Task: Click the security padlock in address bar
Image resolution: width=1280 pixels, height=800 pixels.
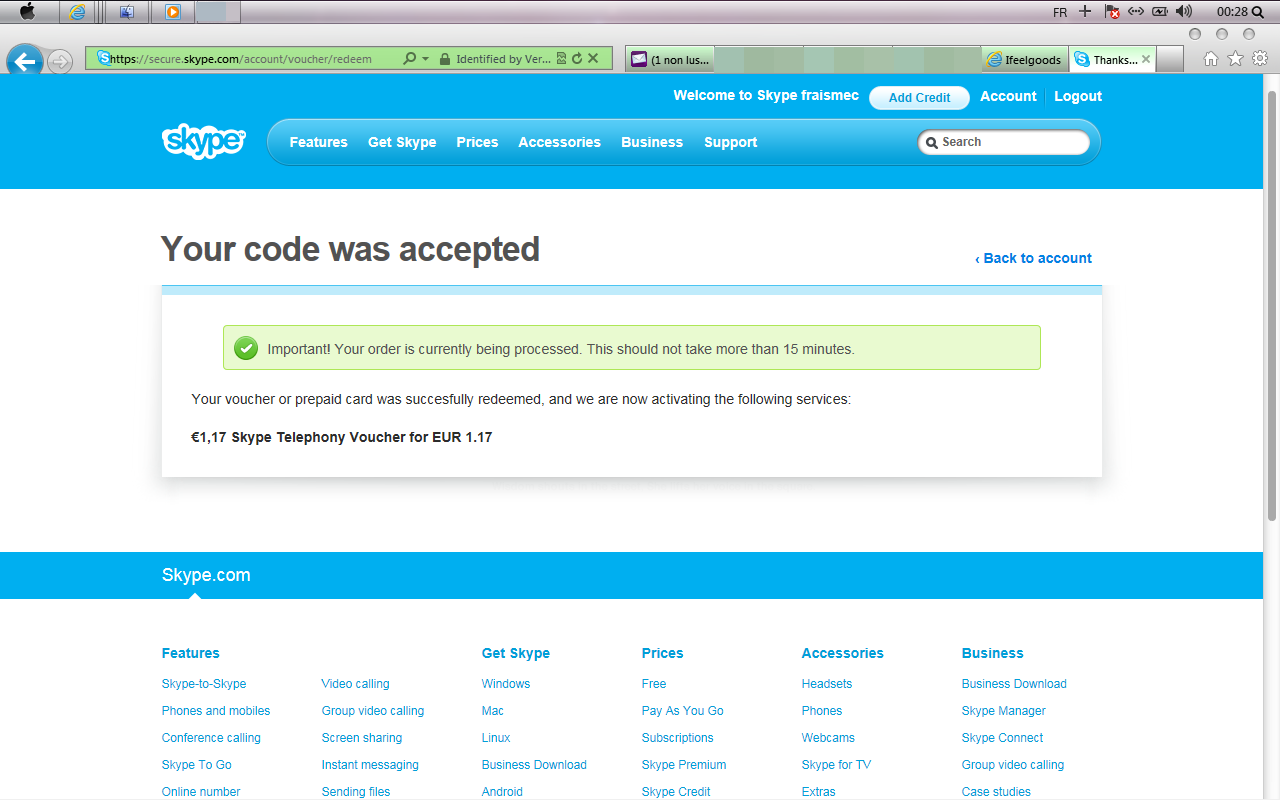Action: point(444,59)
